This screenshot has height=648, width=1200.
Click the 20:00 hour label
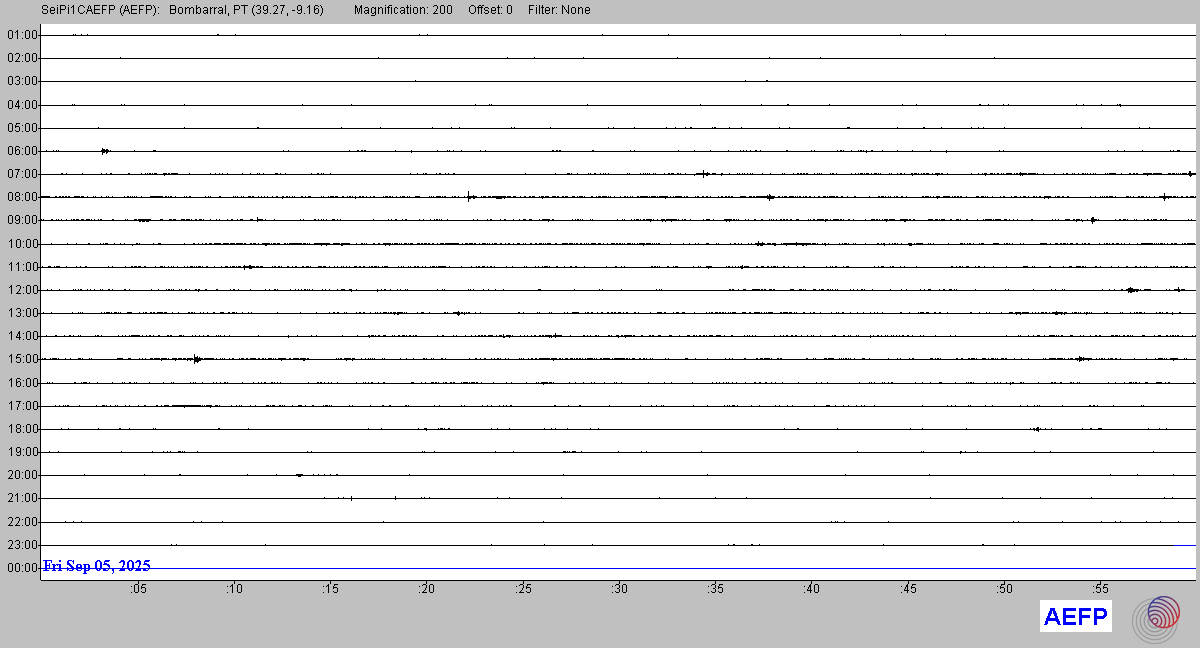[x=22, y=475]
